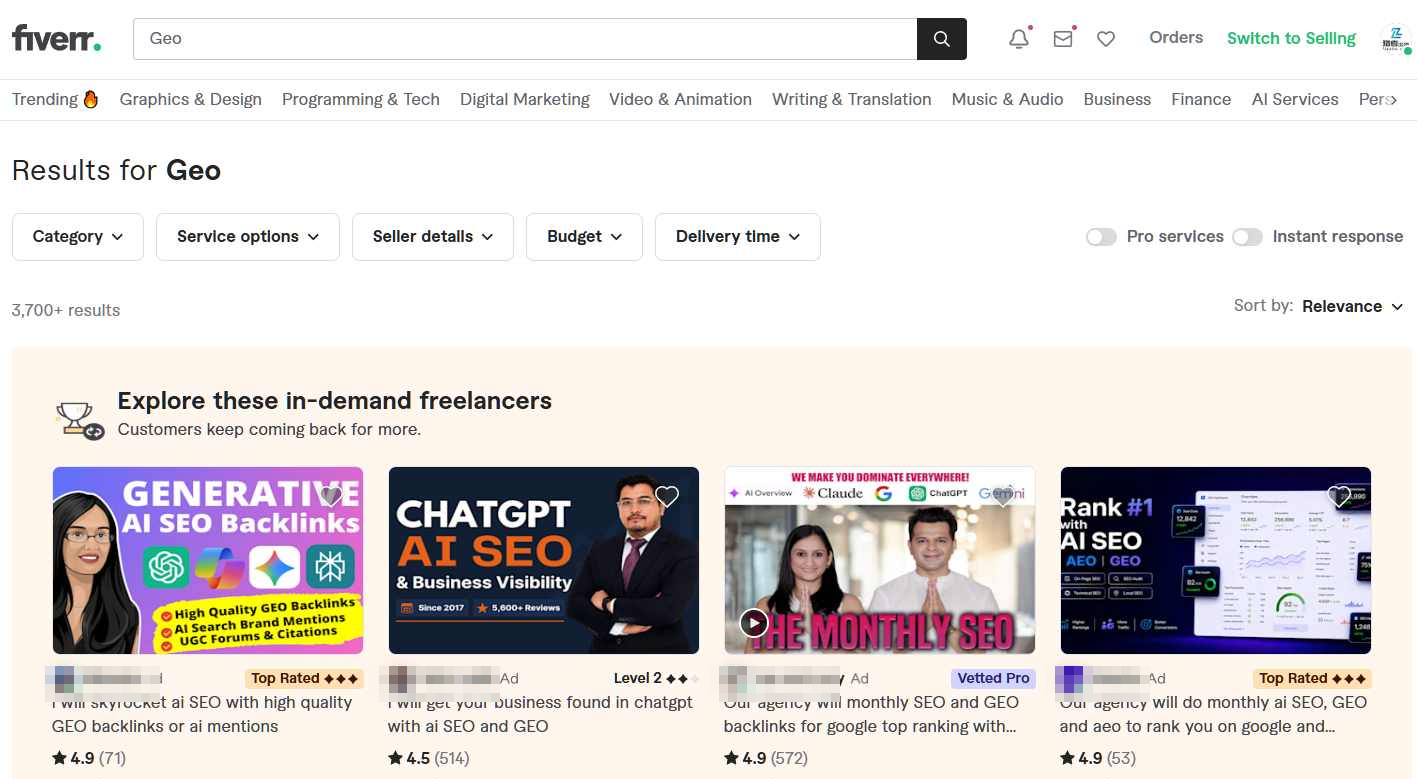
Task: Click the trophy in-demand freelancers icon
Action: 80,419
